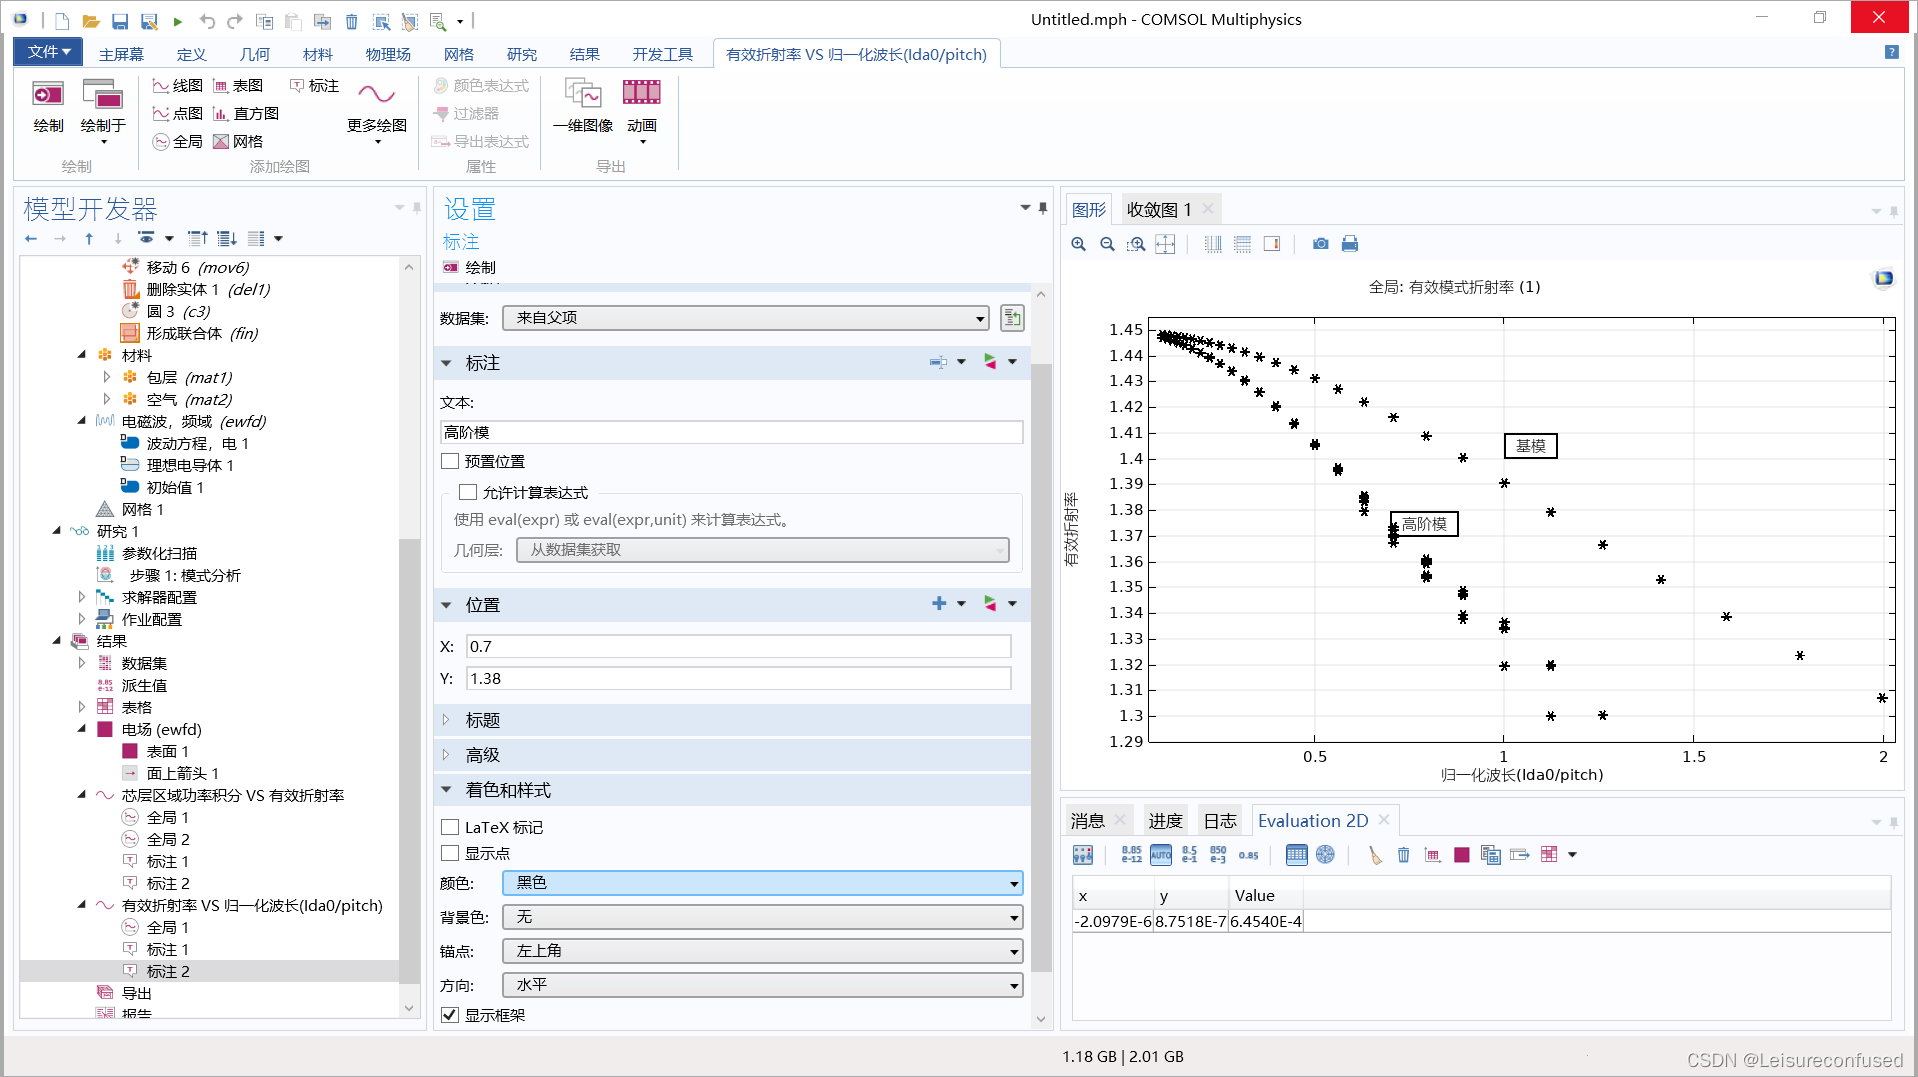Viewport: 1918px width, 1077px height.
Task: Move the selected node up in the model builder
Action: click(89, 239)
